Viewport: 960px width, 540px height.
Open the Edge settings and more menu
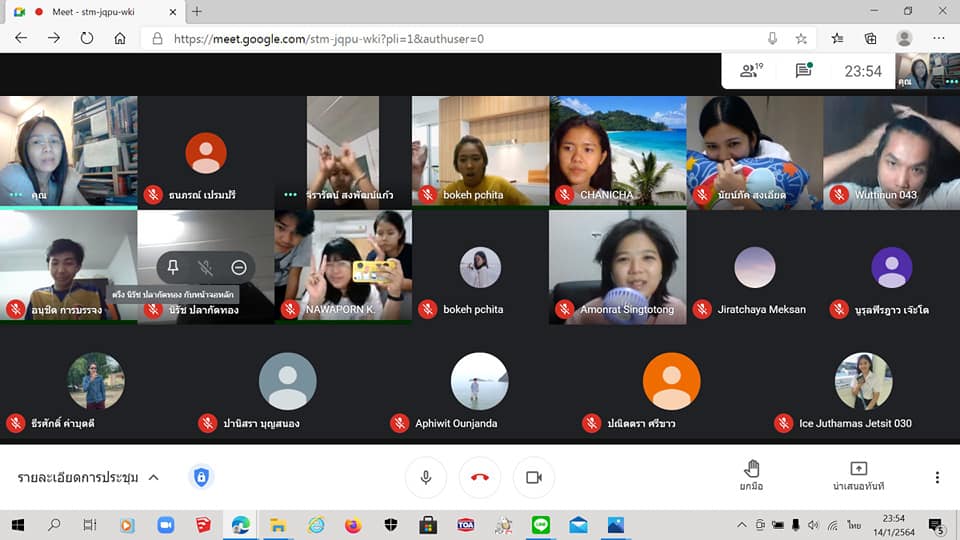(938, 38)
